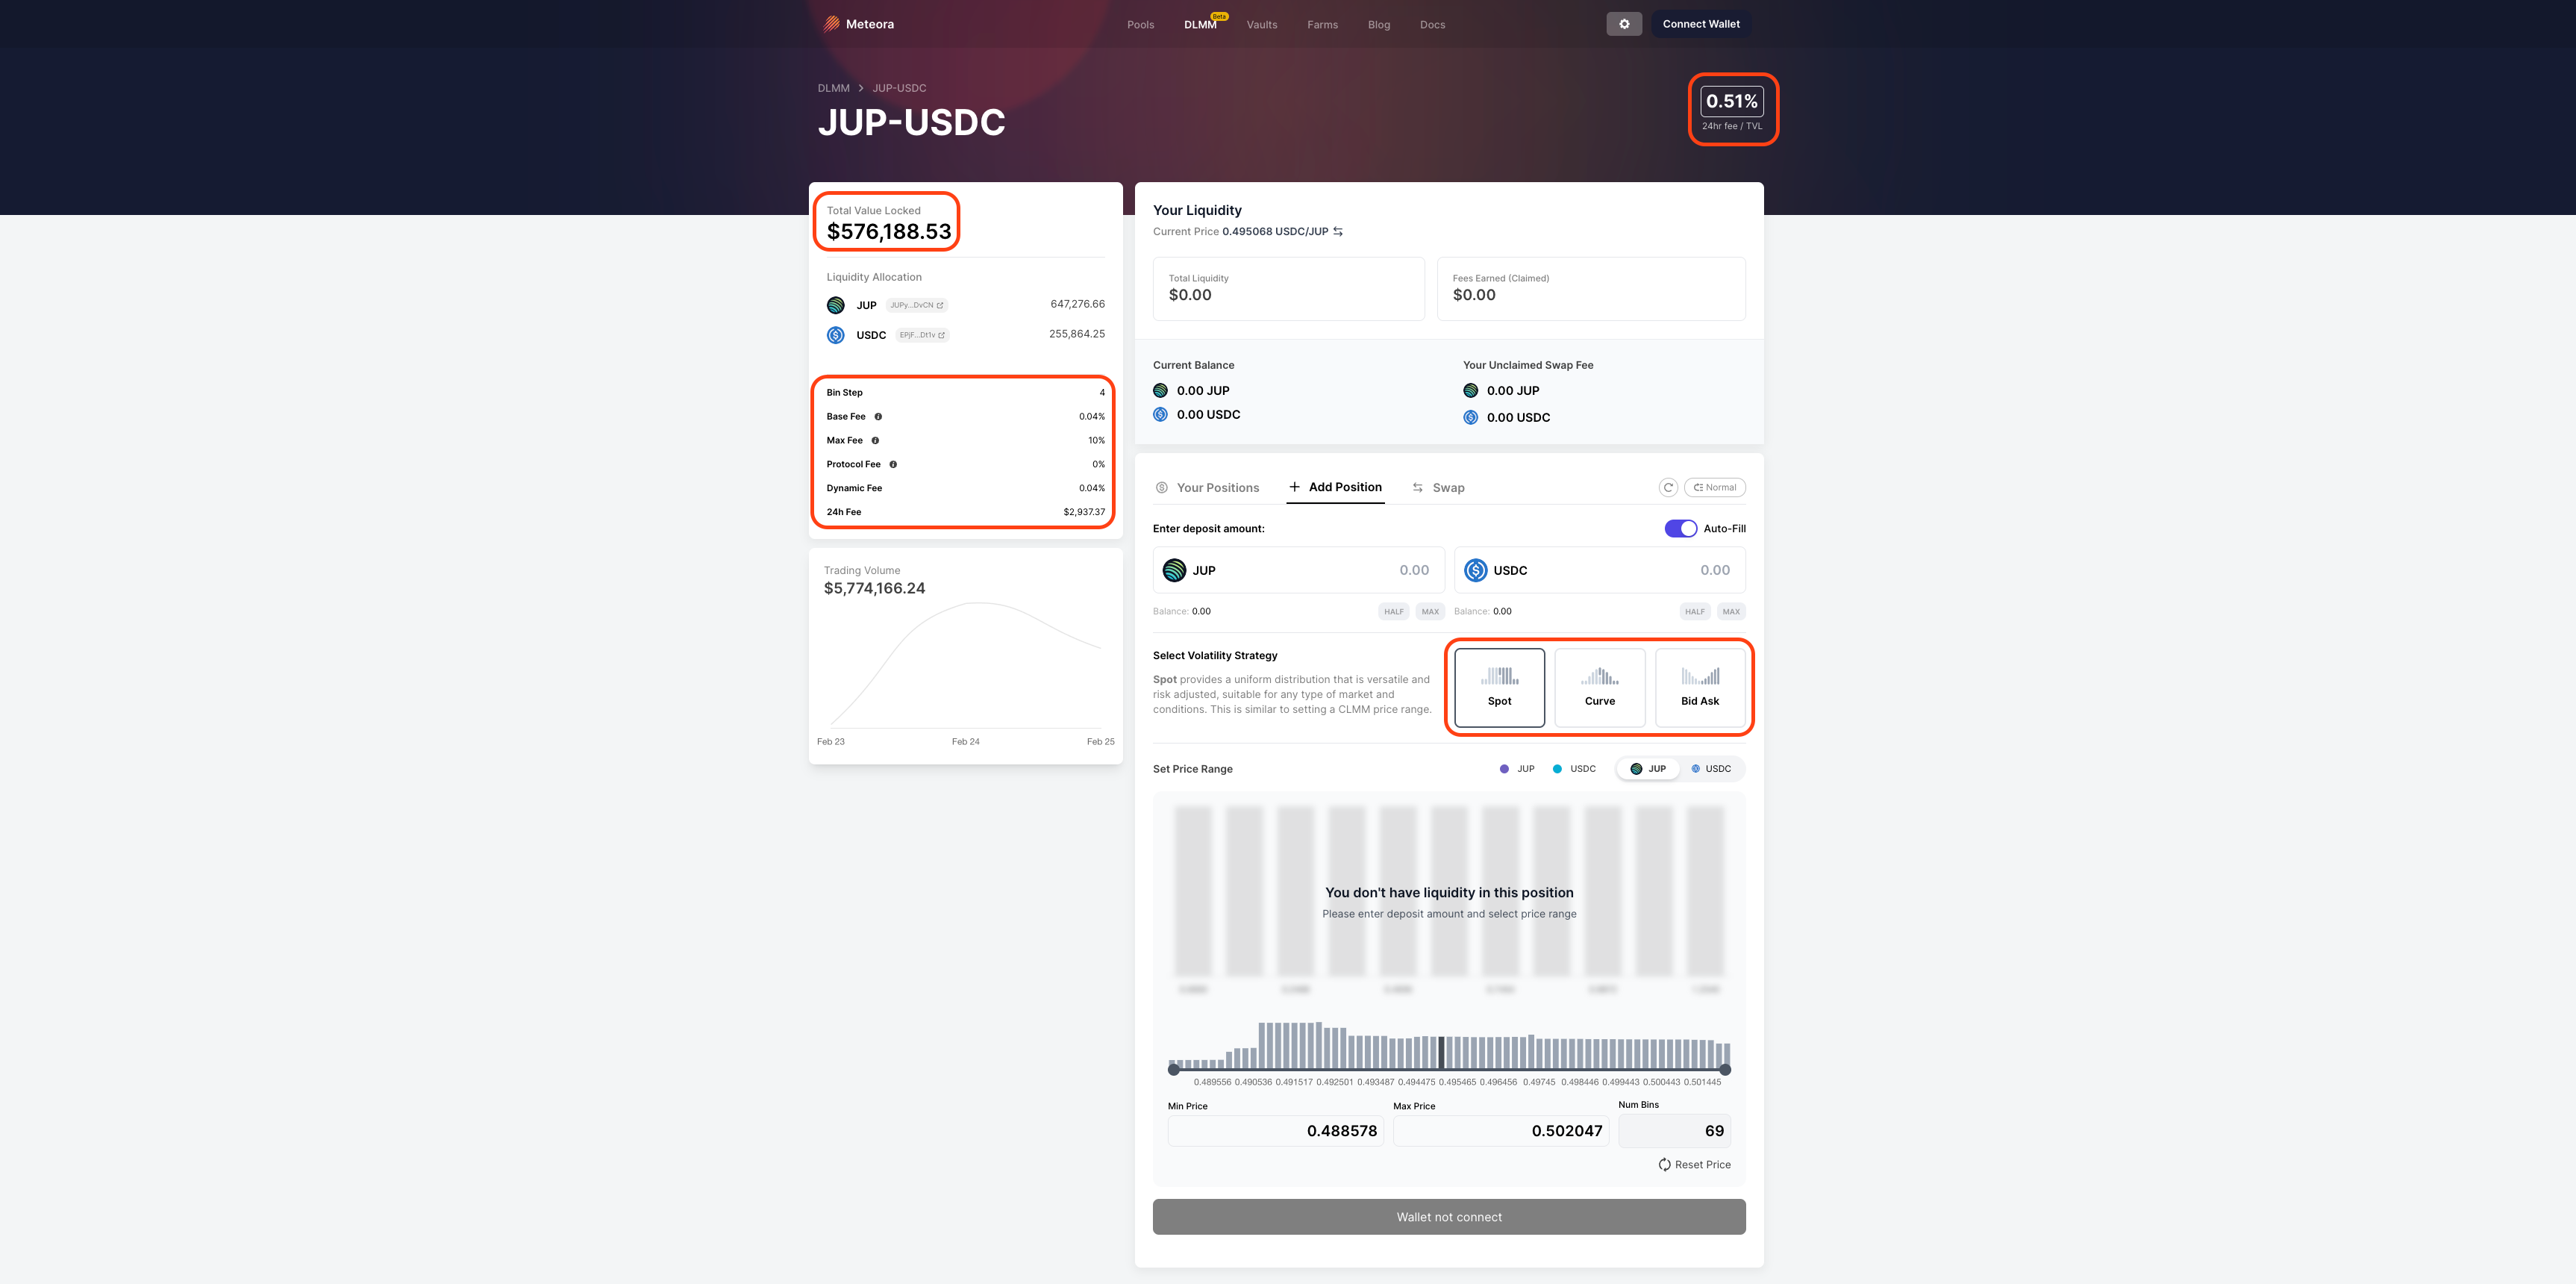Click USDC icon under Your Unclaimed Swap Fee

(1471, 418)
